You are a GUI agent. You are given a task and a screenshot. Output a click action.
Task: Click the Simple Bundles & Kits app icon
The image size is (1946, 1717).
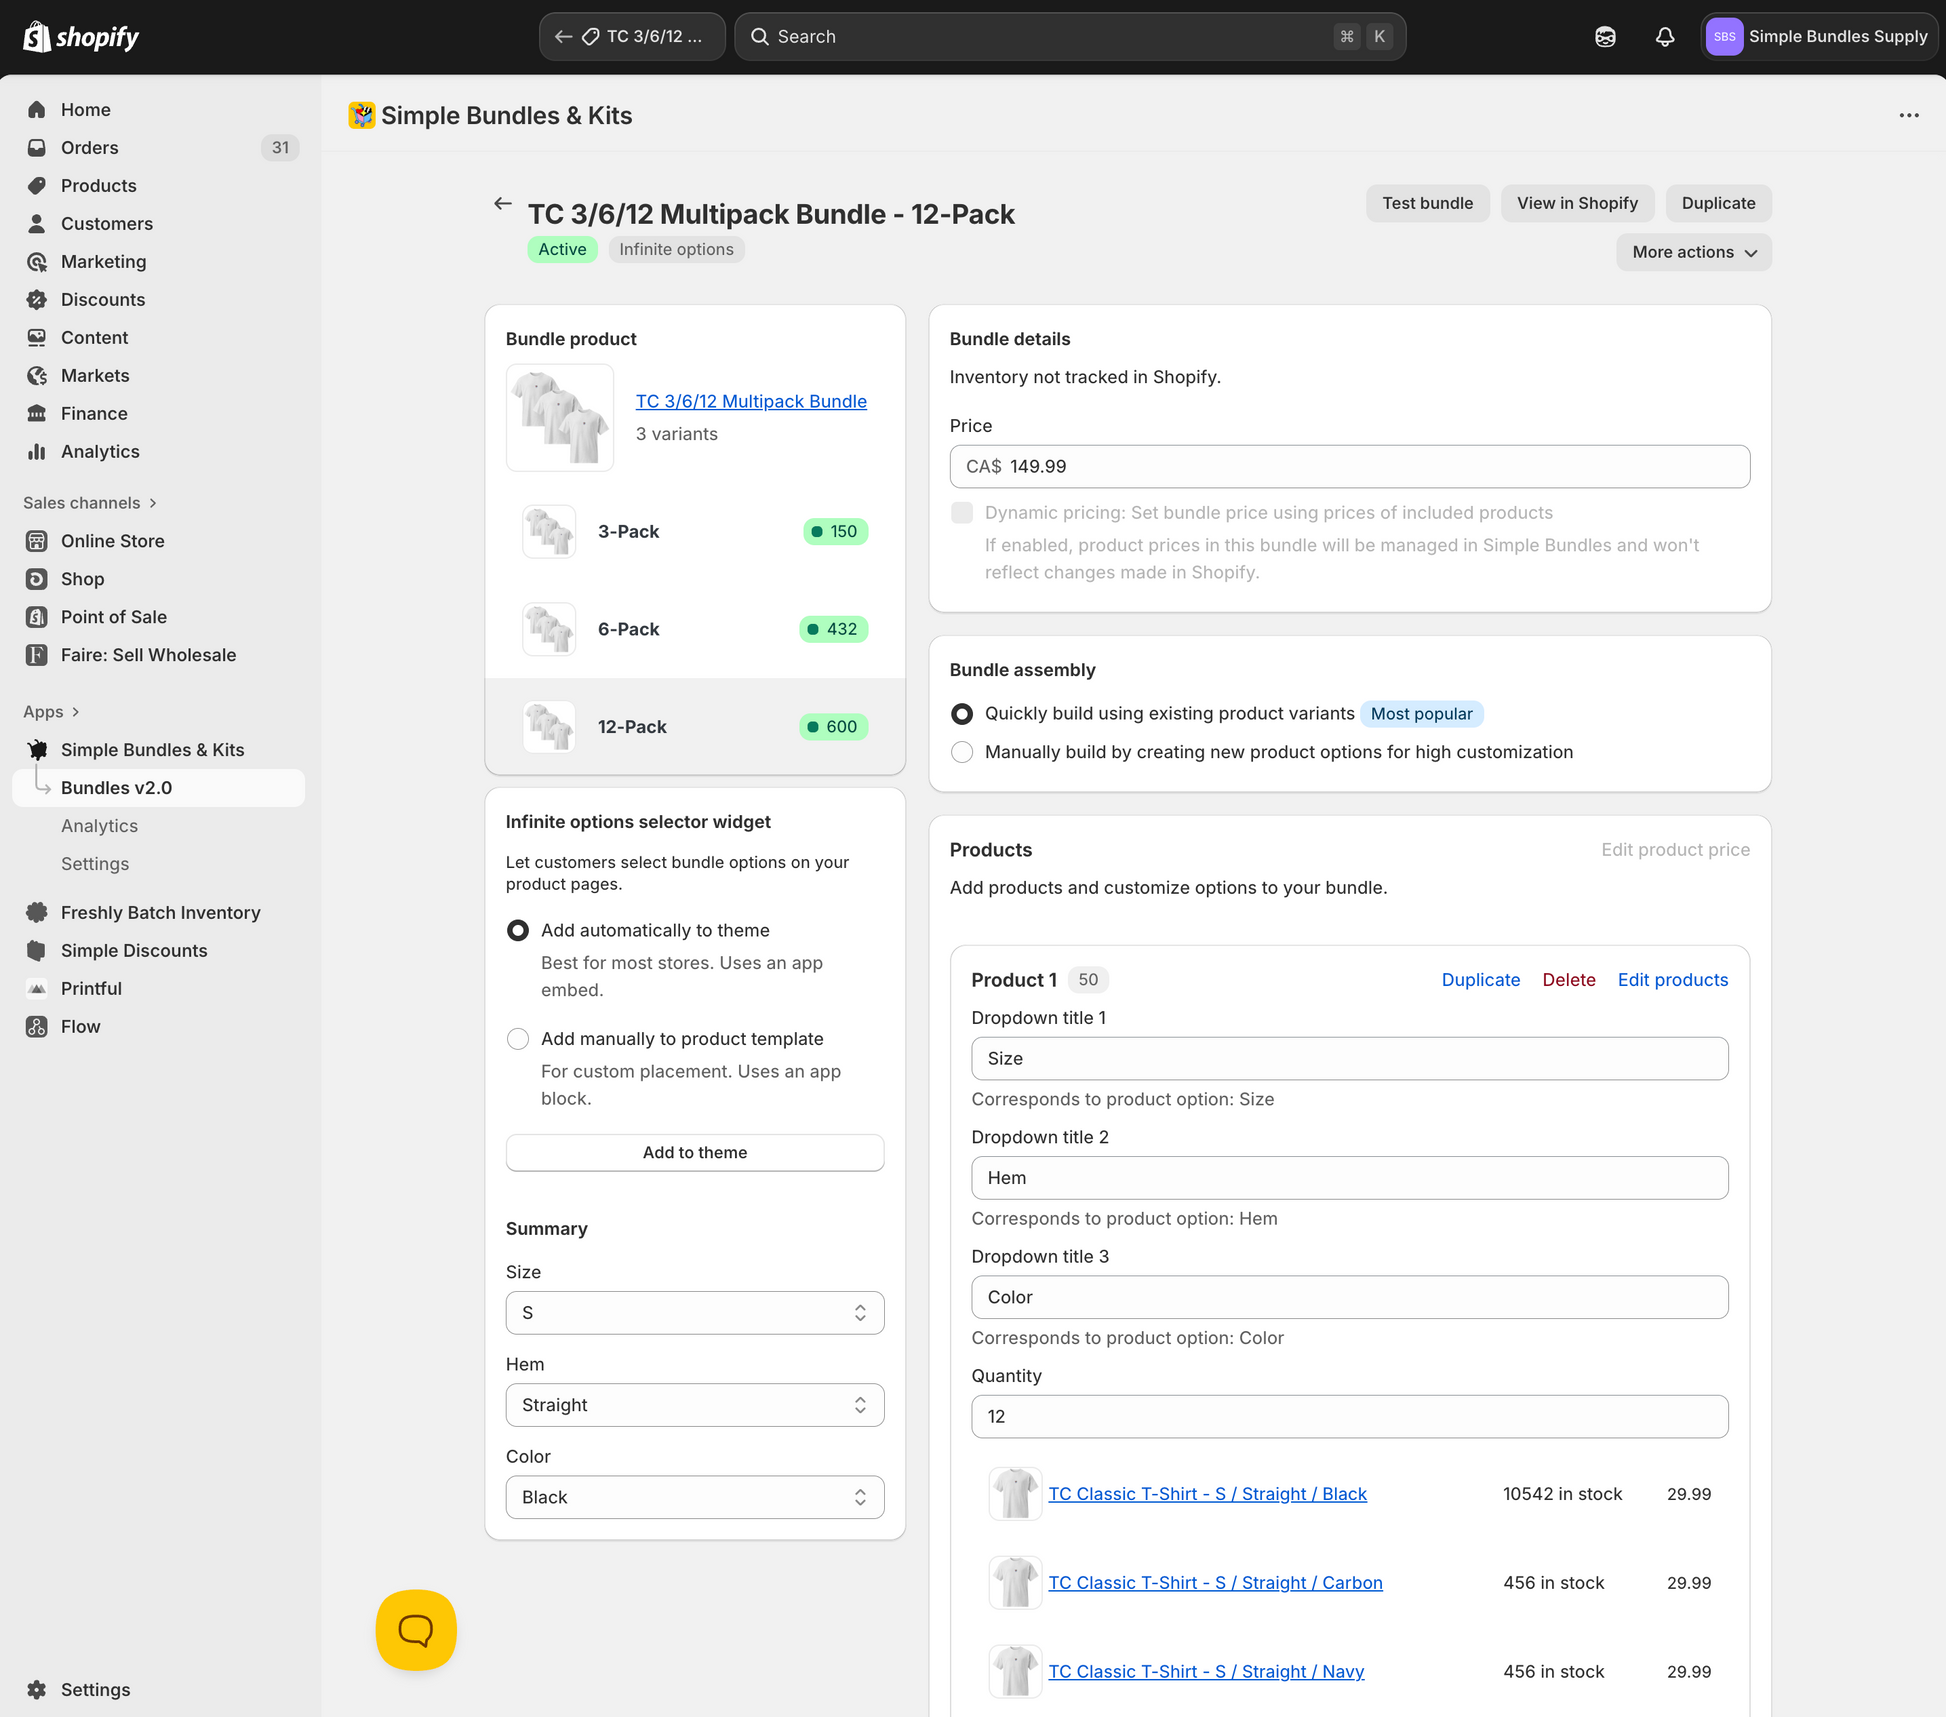coord(37,750)
